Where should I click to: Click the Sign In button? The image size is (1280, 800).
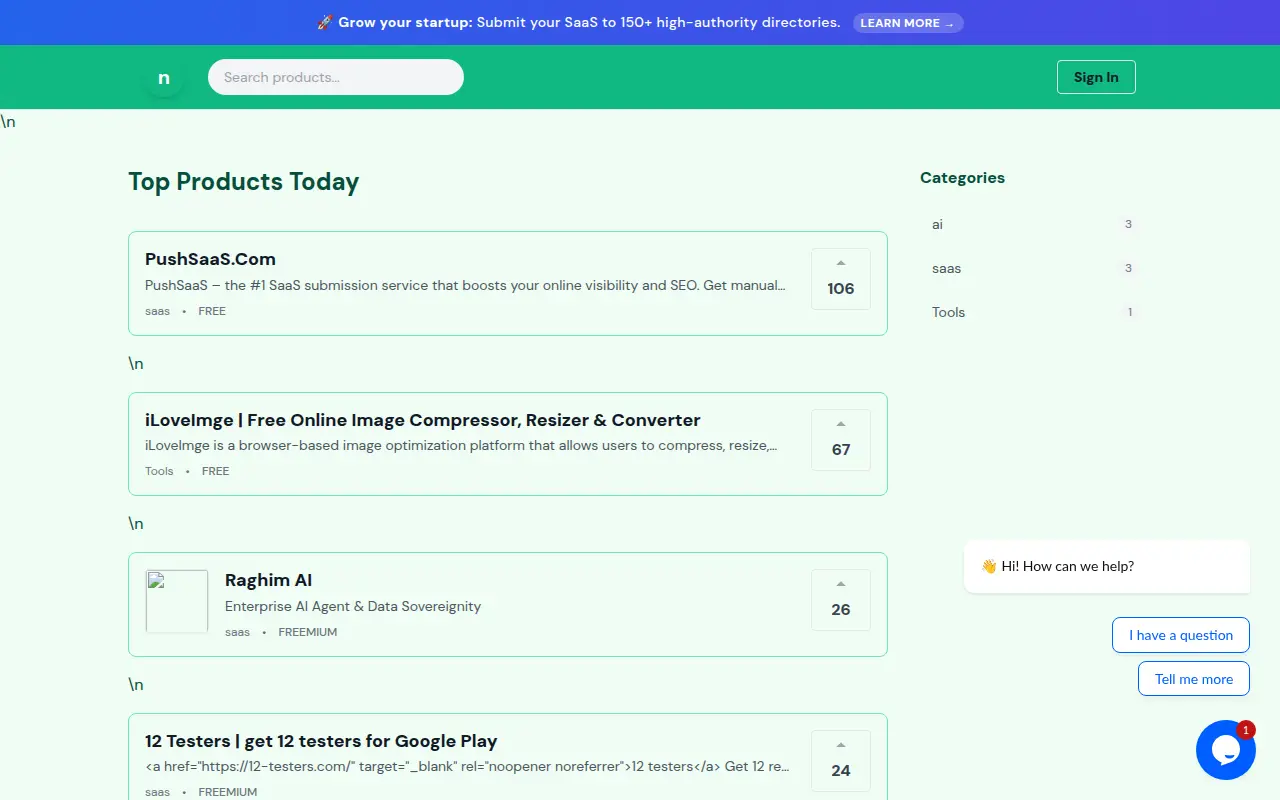[1096, 77]
